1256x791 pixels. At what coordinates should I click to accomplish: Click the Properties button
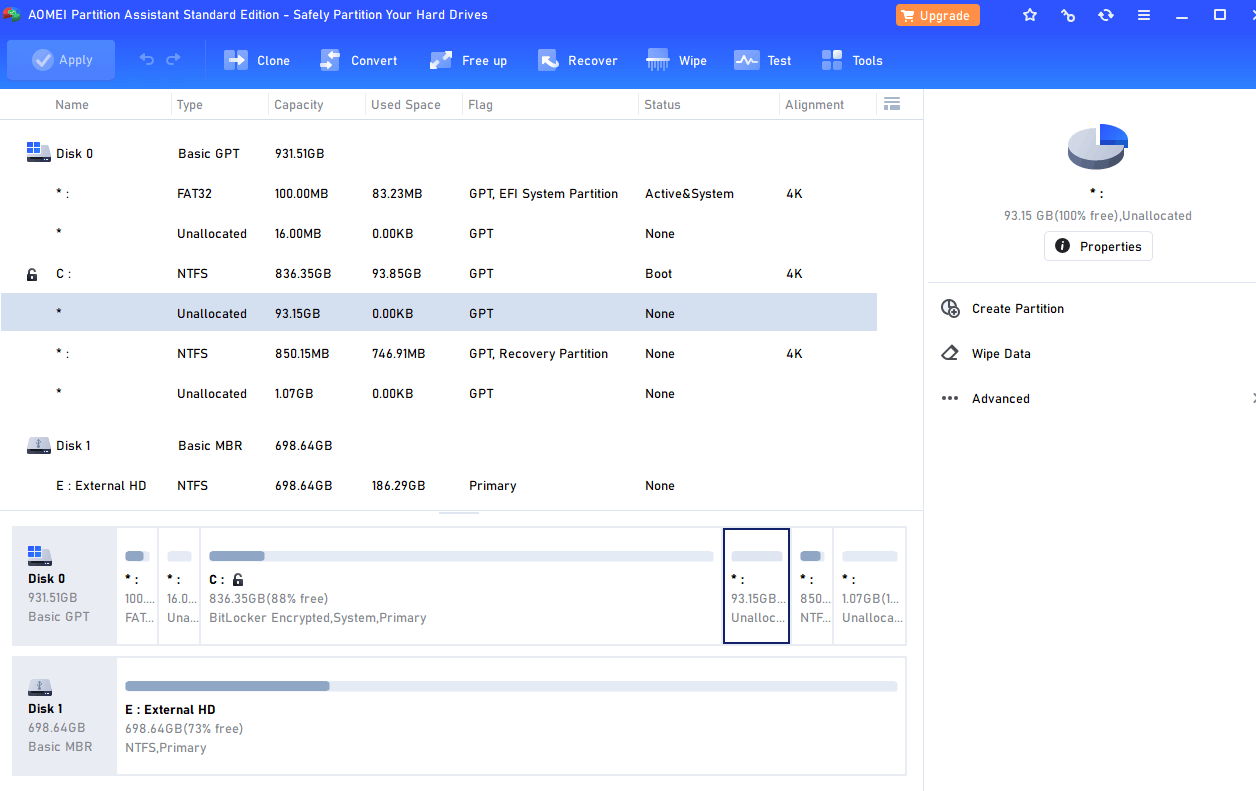[x=1098, y=246]
